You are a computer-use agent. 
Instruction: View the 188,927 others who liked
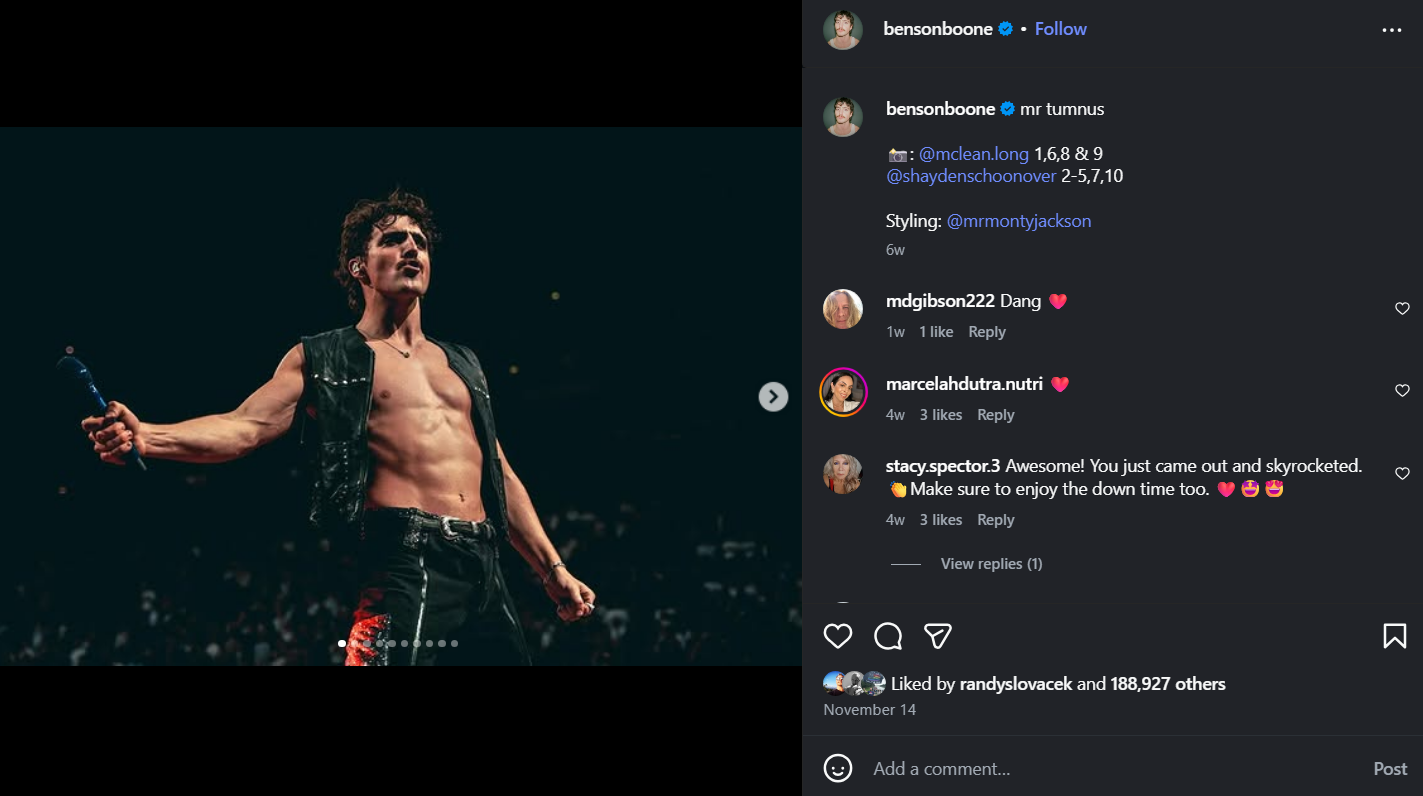tap(1168, 684)
